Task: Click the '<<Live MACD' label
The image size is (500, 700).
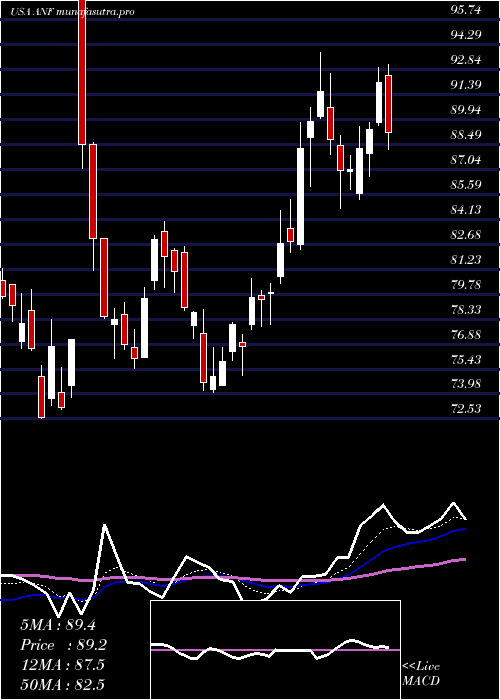Action: [421, 674]
